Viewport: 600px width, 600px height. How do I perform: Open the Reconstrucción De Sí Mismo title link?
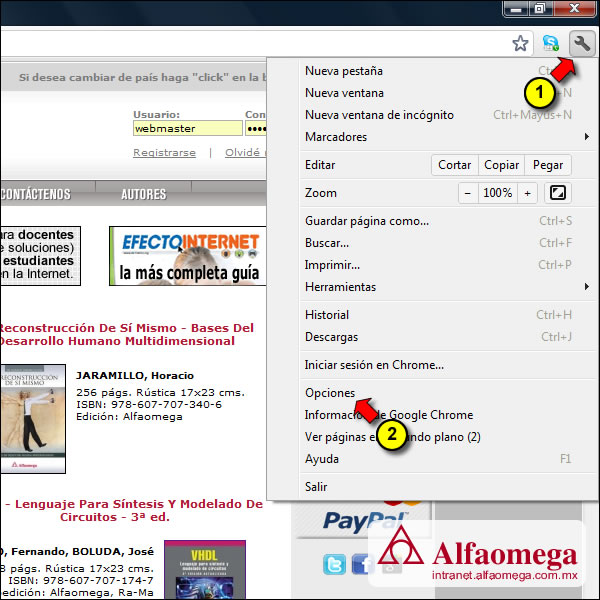tap(127, 334)
